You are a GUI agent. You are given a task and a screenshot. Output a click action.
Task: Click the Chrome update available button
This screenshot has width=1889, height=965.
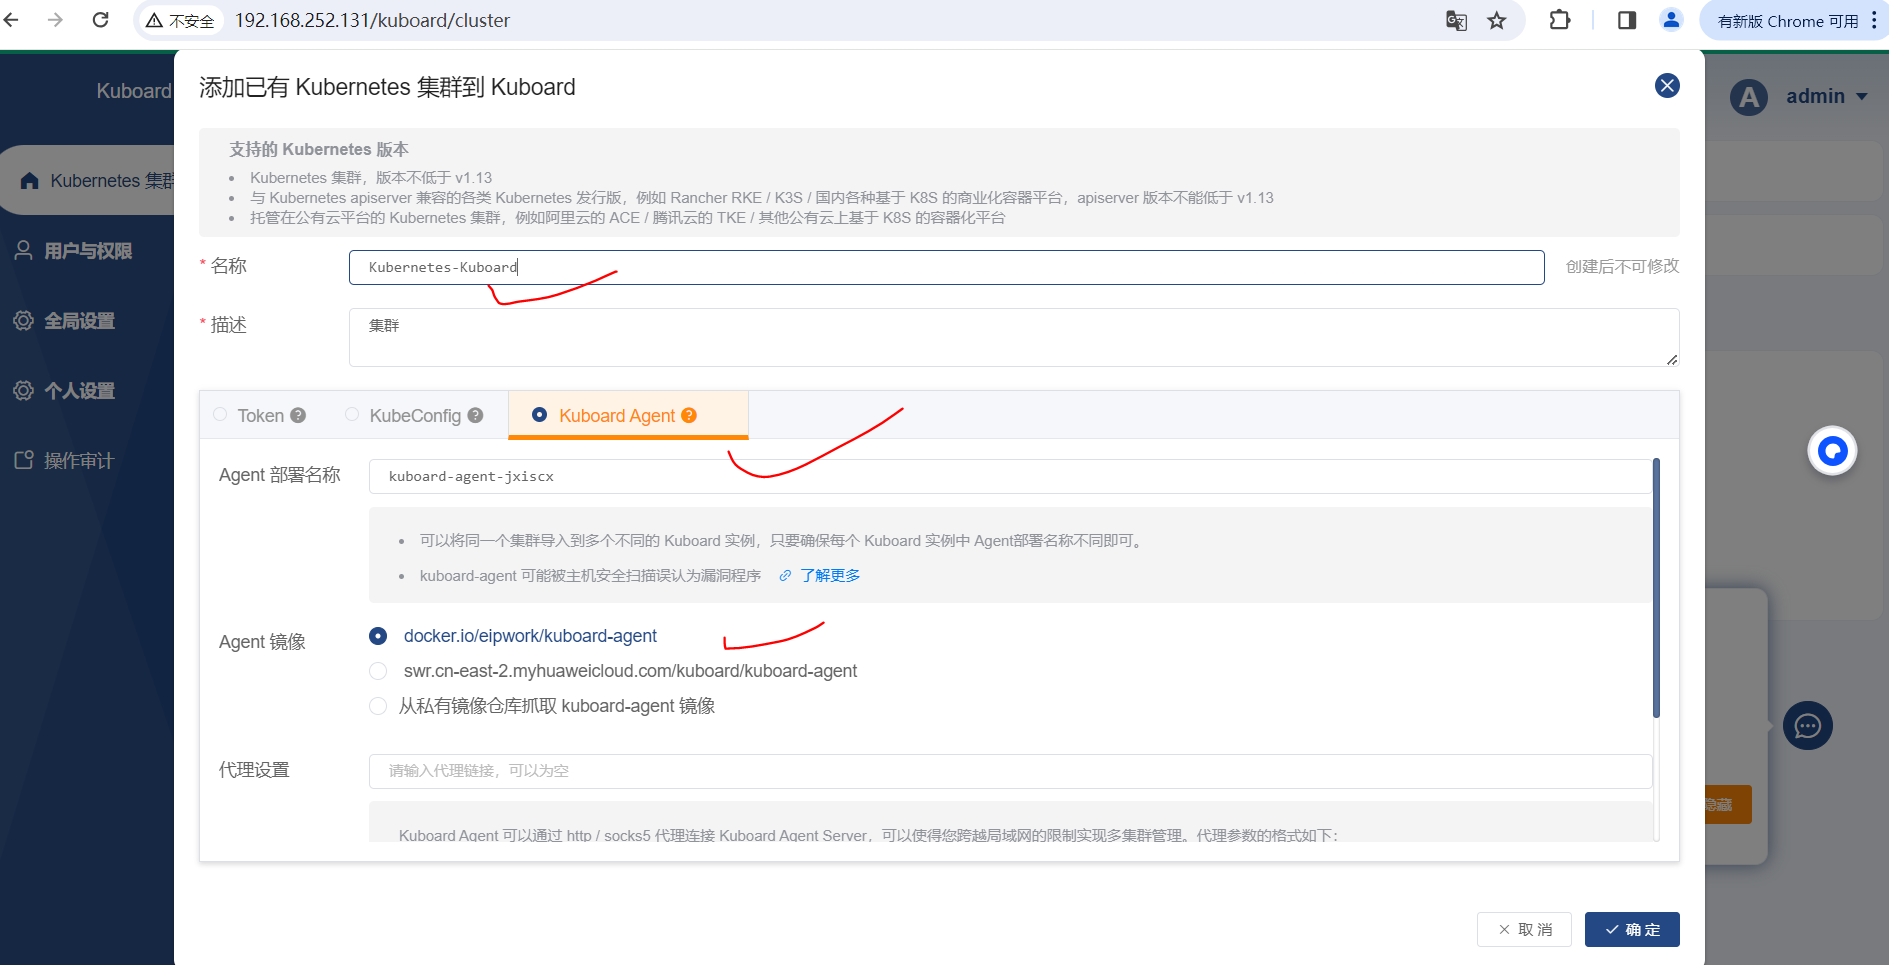(x=1788, y=21)
